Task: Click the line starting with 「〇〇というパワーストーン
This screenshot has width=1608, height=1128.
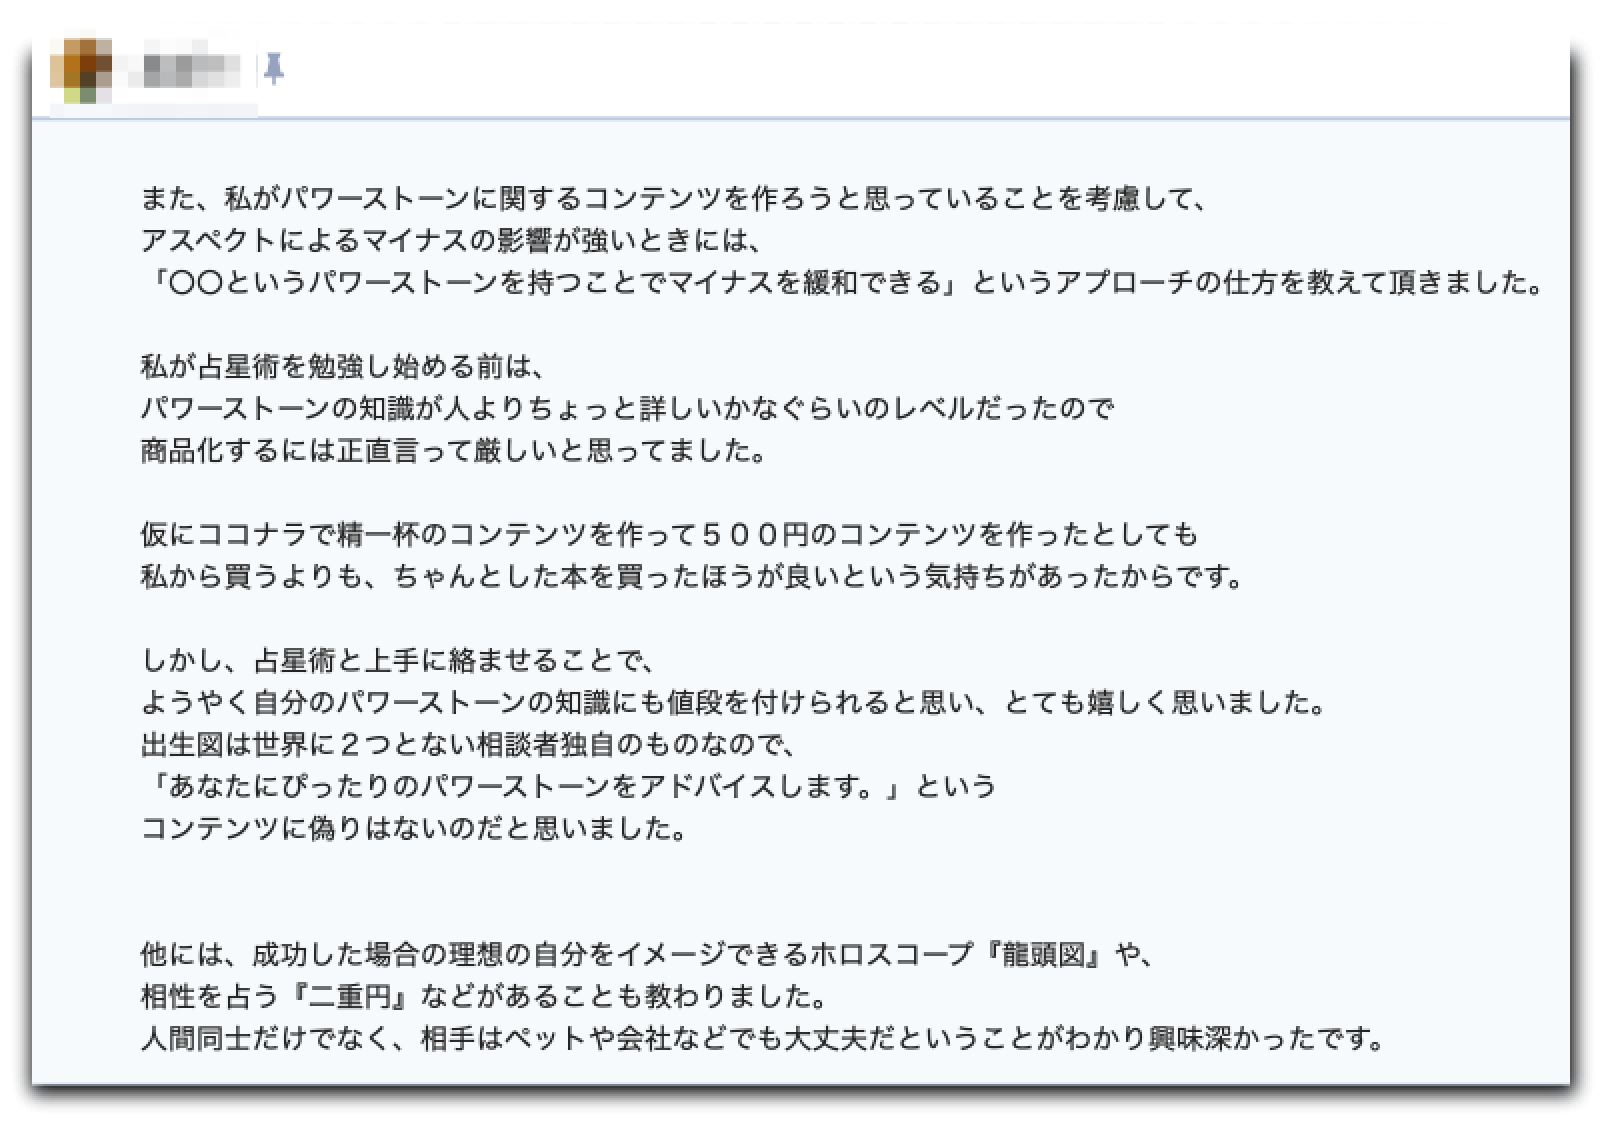Action: click(843, 283)
